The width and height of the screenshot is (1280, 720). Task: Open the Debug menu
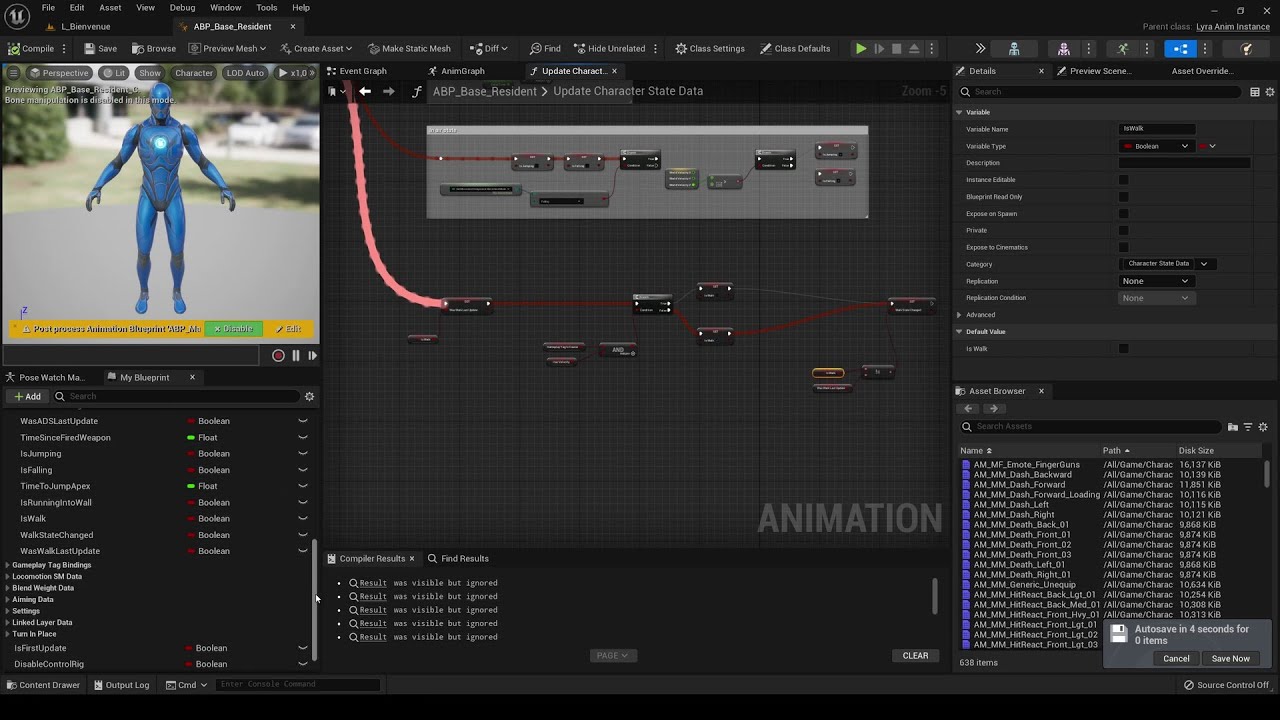(182, 8)
